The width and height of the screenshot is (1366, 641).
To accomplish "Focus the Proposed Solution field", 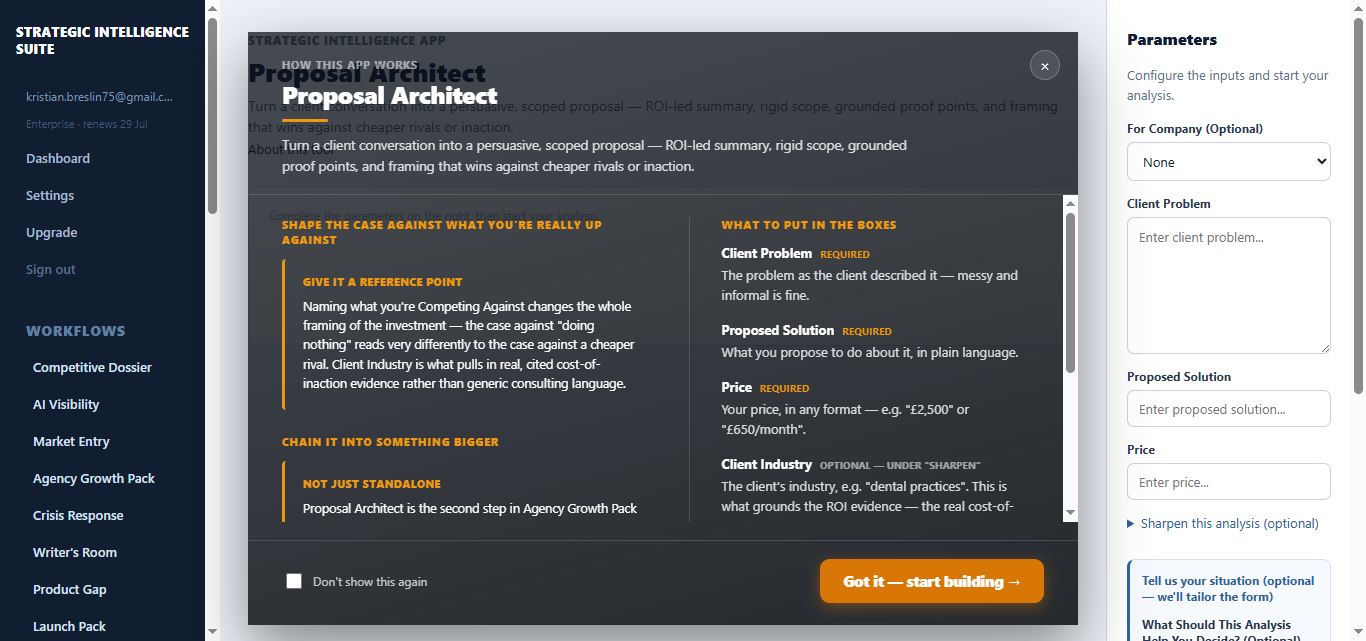I will coord(1229,409).
